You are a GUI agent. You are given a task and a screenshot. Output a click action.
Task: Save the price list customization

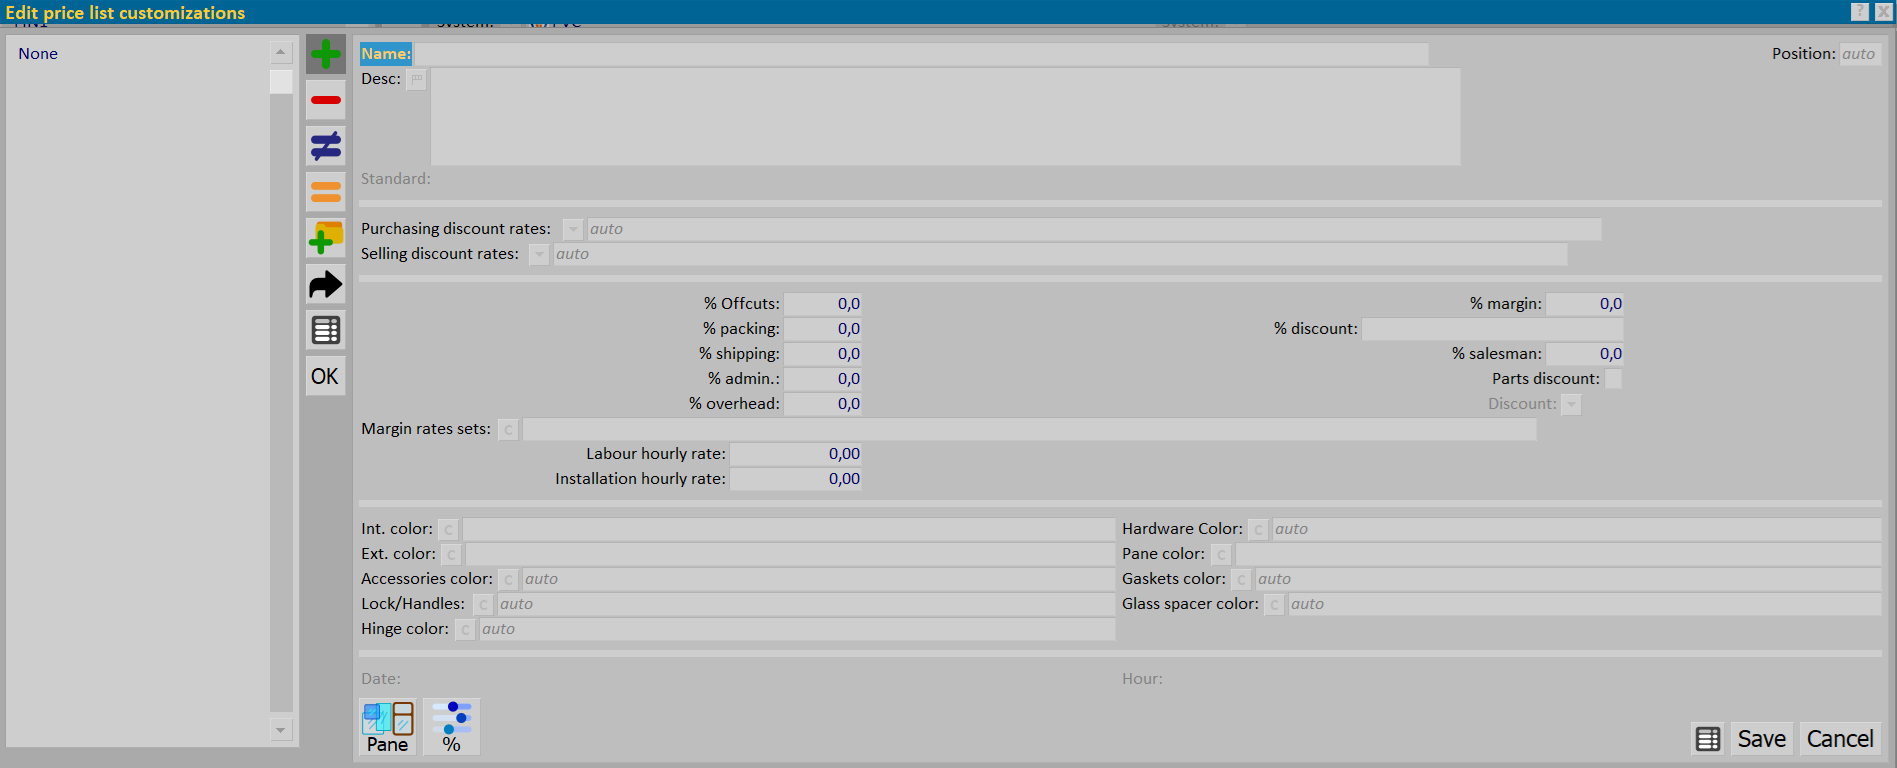tap(1761, 739)
